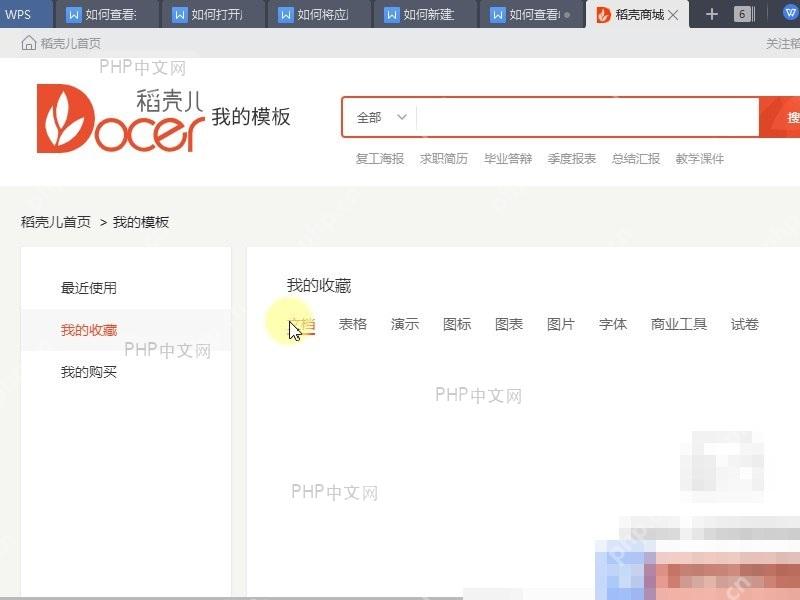
Task: Focus the template search input field
Action: pyautogui.click(x=588, y=117)
